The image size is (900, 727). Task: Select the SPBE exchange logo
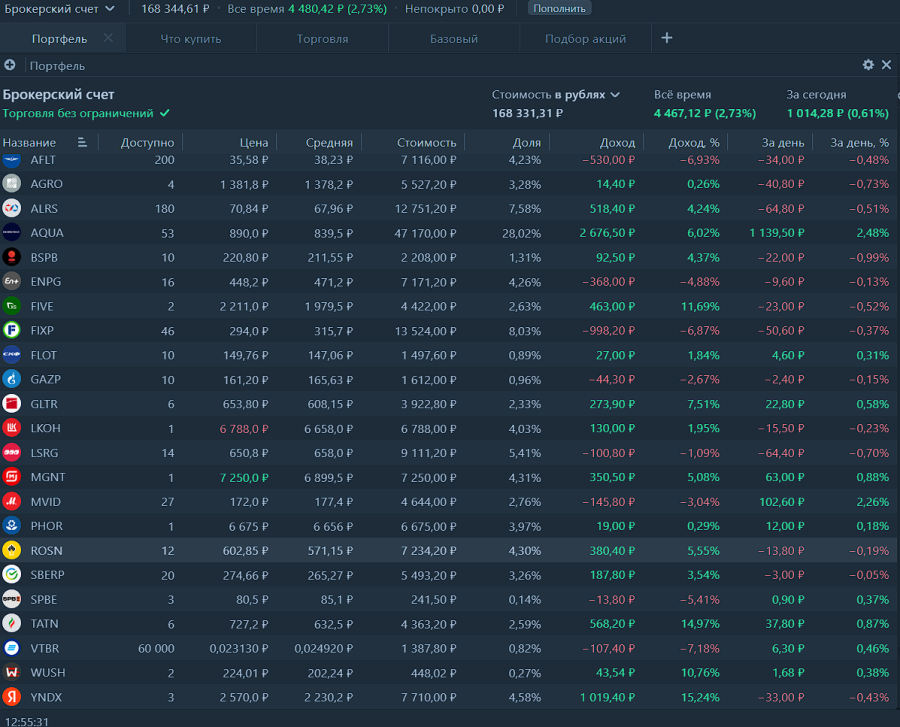11,599
